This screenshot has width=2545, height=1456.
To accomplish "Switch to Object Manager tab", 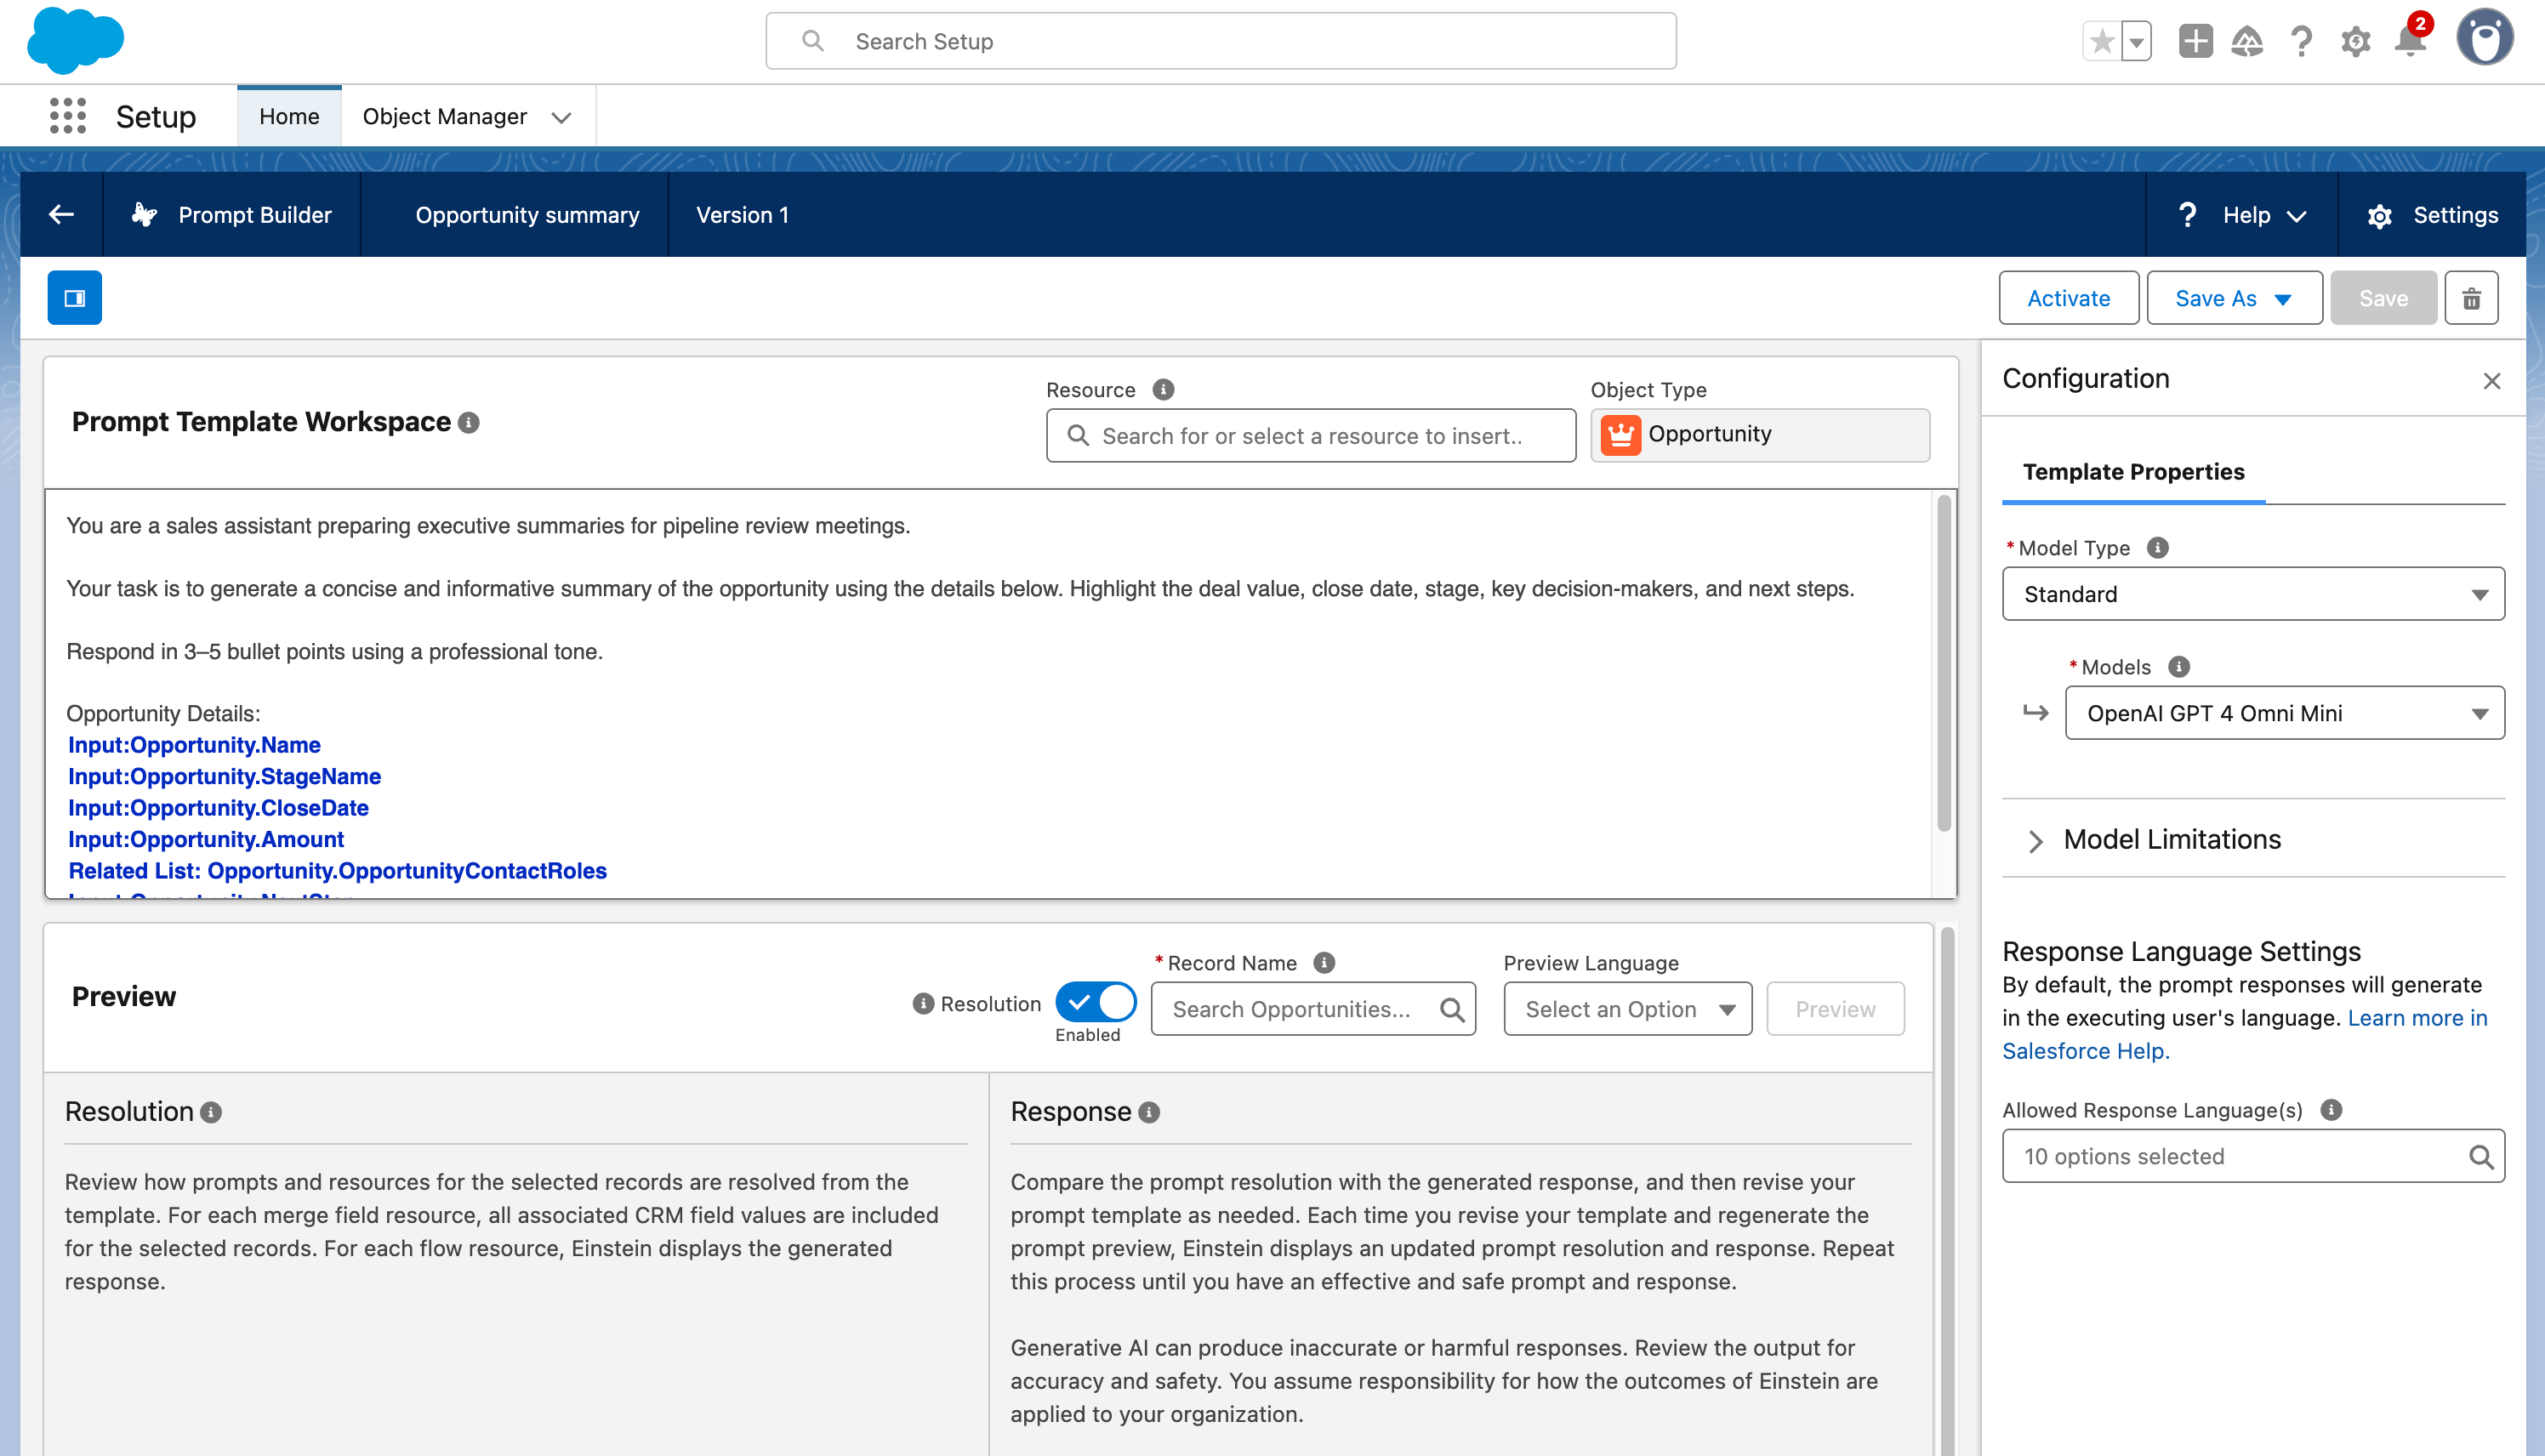I will click(x=445, y=116).
